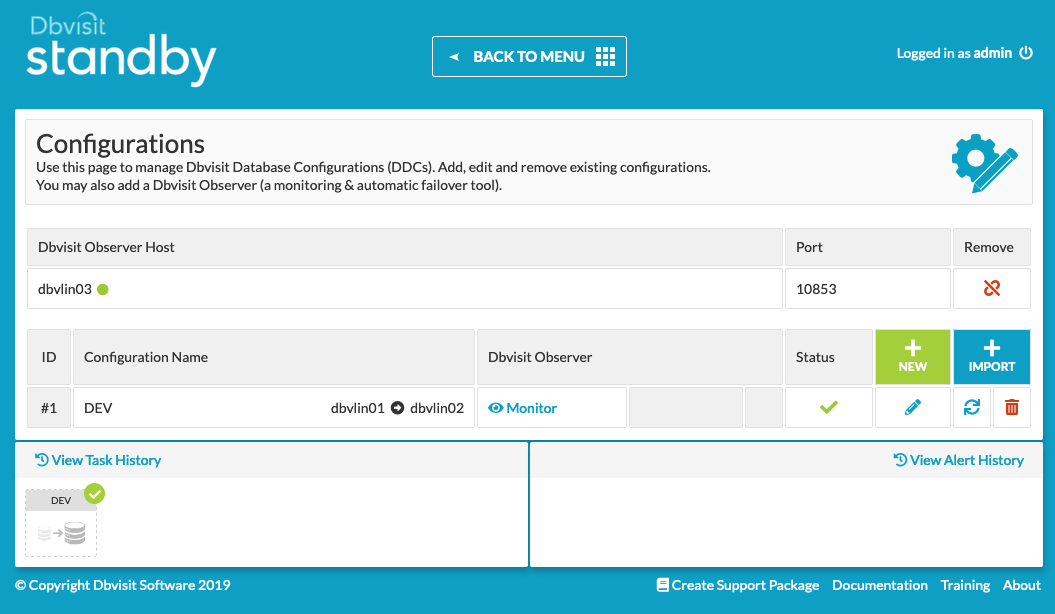Click the Remove column header
The image size is (1055, 614).
coord(992,247)
